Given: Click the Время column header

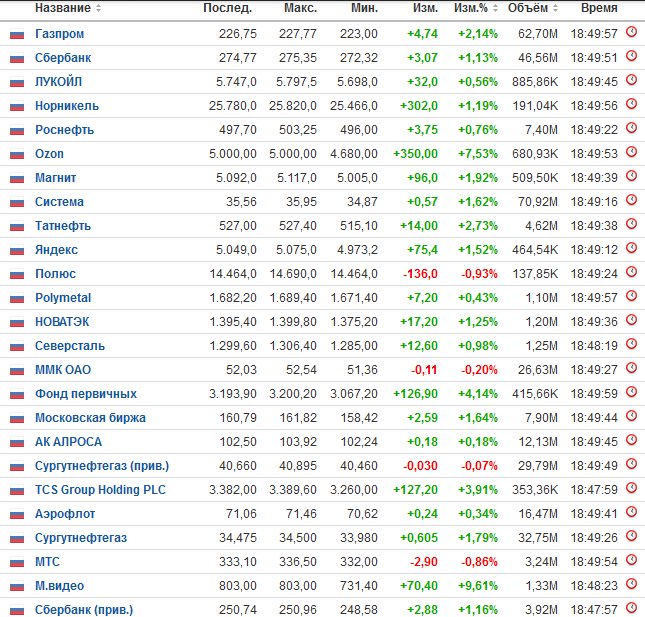Looking at the screenshot, I should tap(599, 8).
